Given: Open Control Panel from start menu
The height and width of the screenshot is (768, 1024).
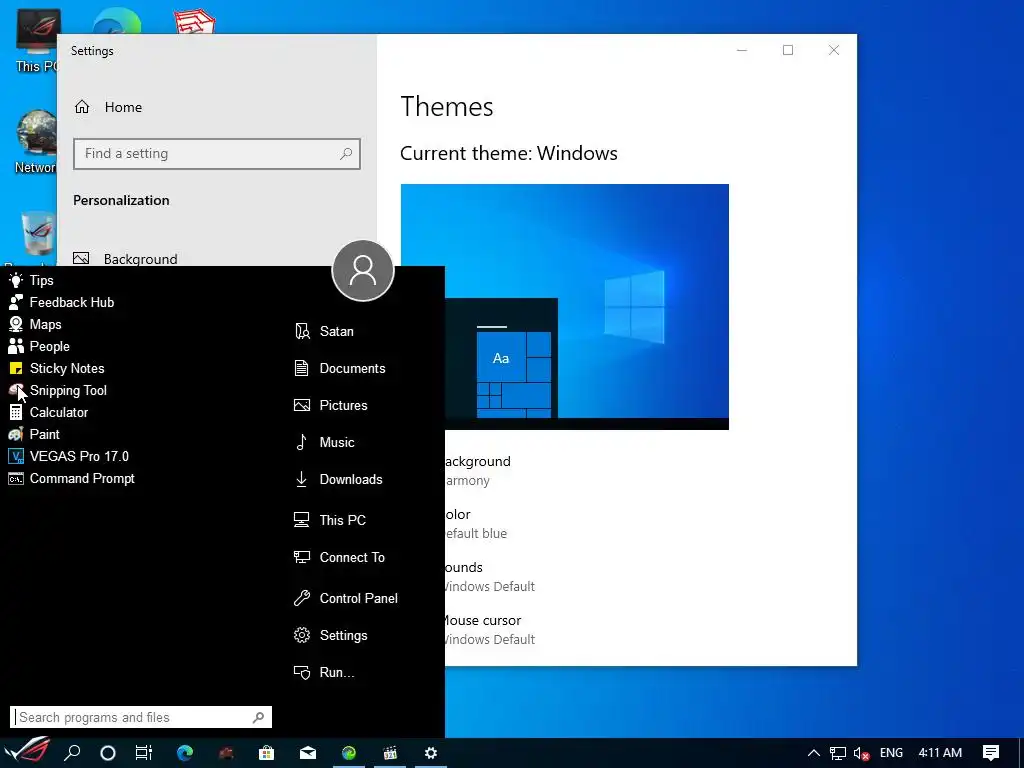Looking at the screenshot, I should [346, 598].
